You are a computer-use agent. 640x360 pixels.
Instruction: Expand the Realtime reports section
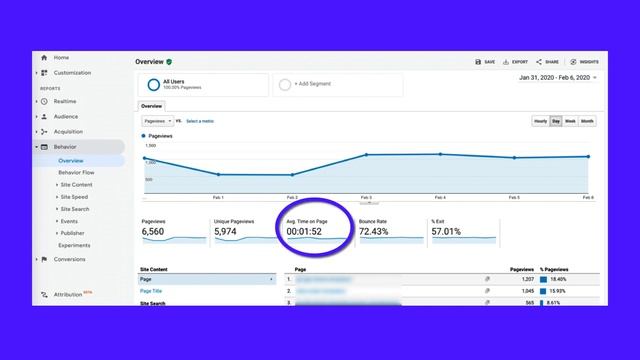pyautogui.click(x=36, y=101)
